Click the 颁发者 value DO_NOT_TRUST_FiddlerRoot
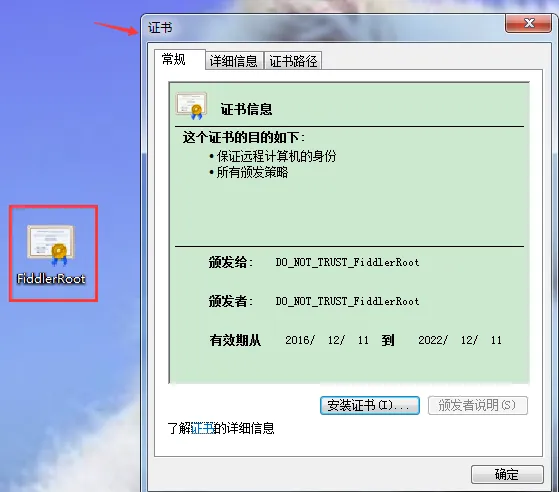 click(347, 301)
